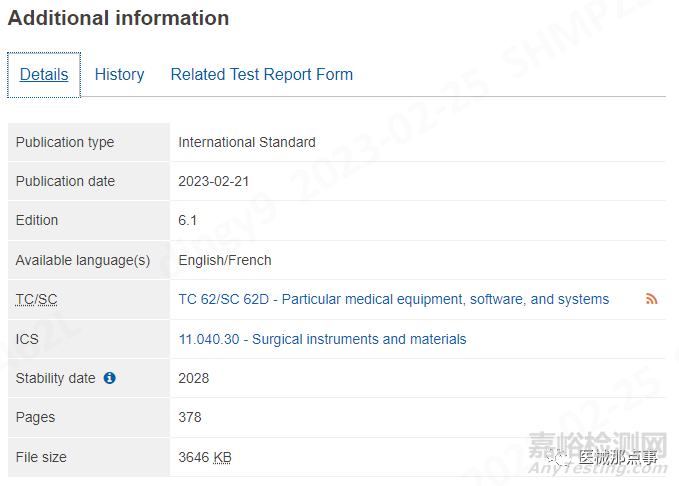
Task: Click the Additional information heading
Action: pyautogui.click(x=118, y=18)
